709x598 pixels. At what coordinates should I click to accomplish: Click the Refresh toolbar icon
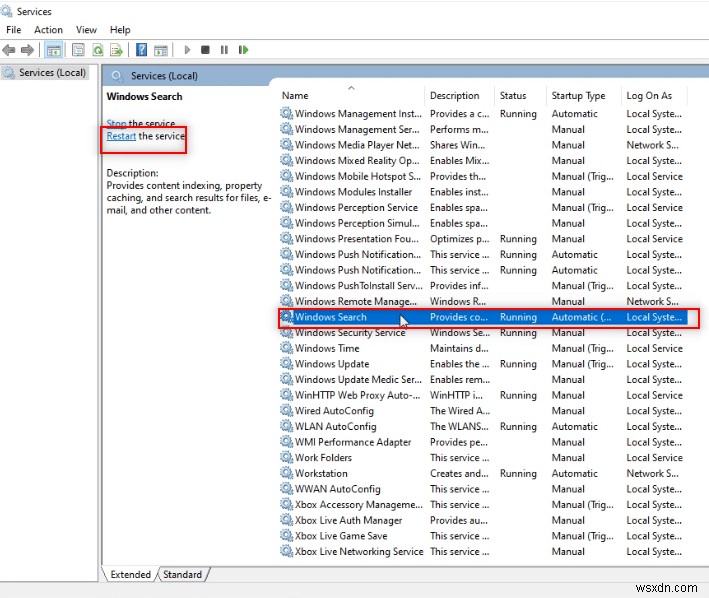click(98, 50)
